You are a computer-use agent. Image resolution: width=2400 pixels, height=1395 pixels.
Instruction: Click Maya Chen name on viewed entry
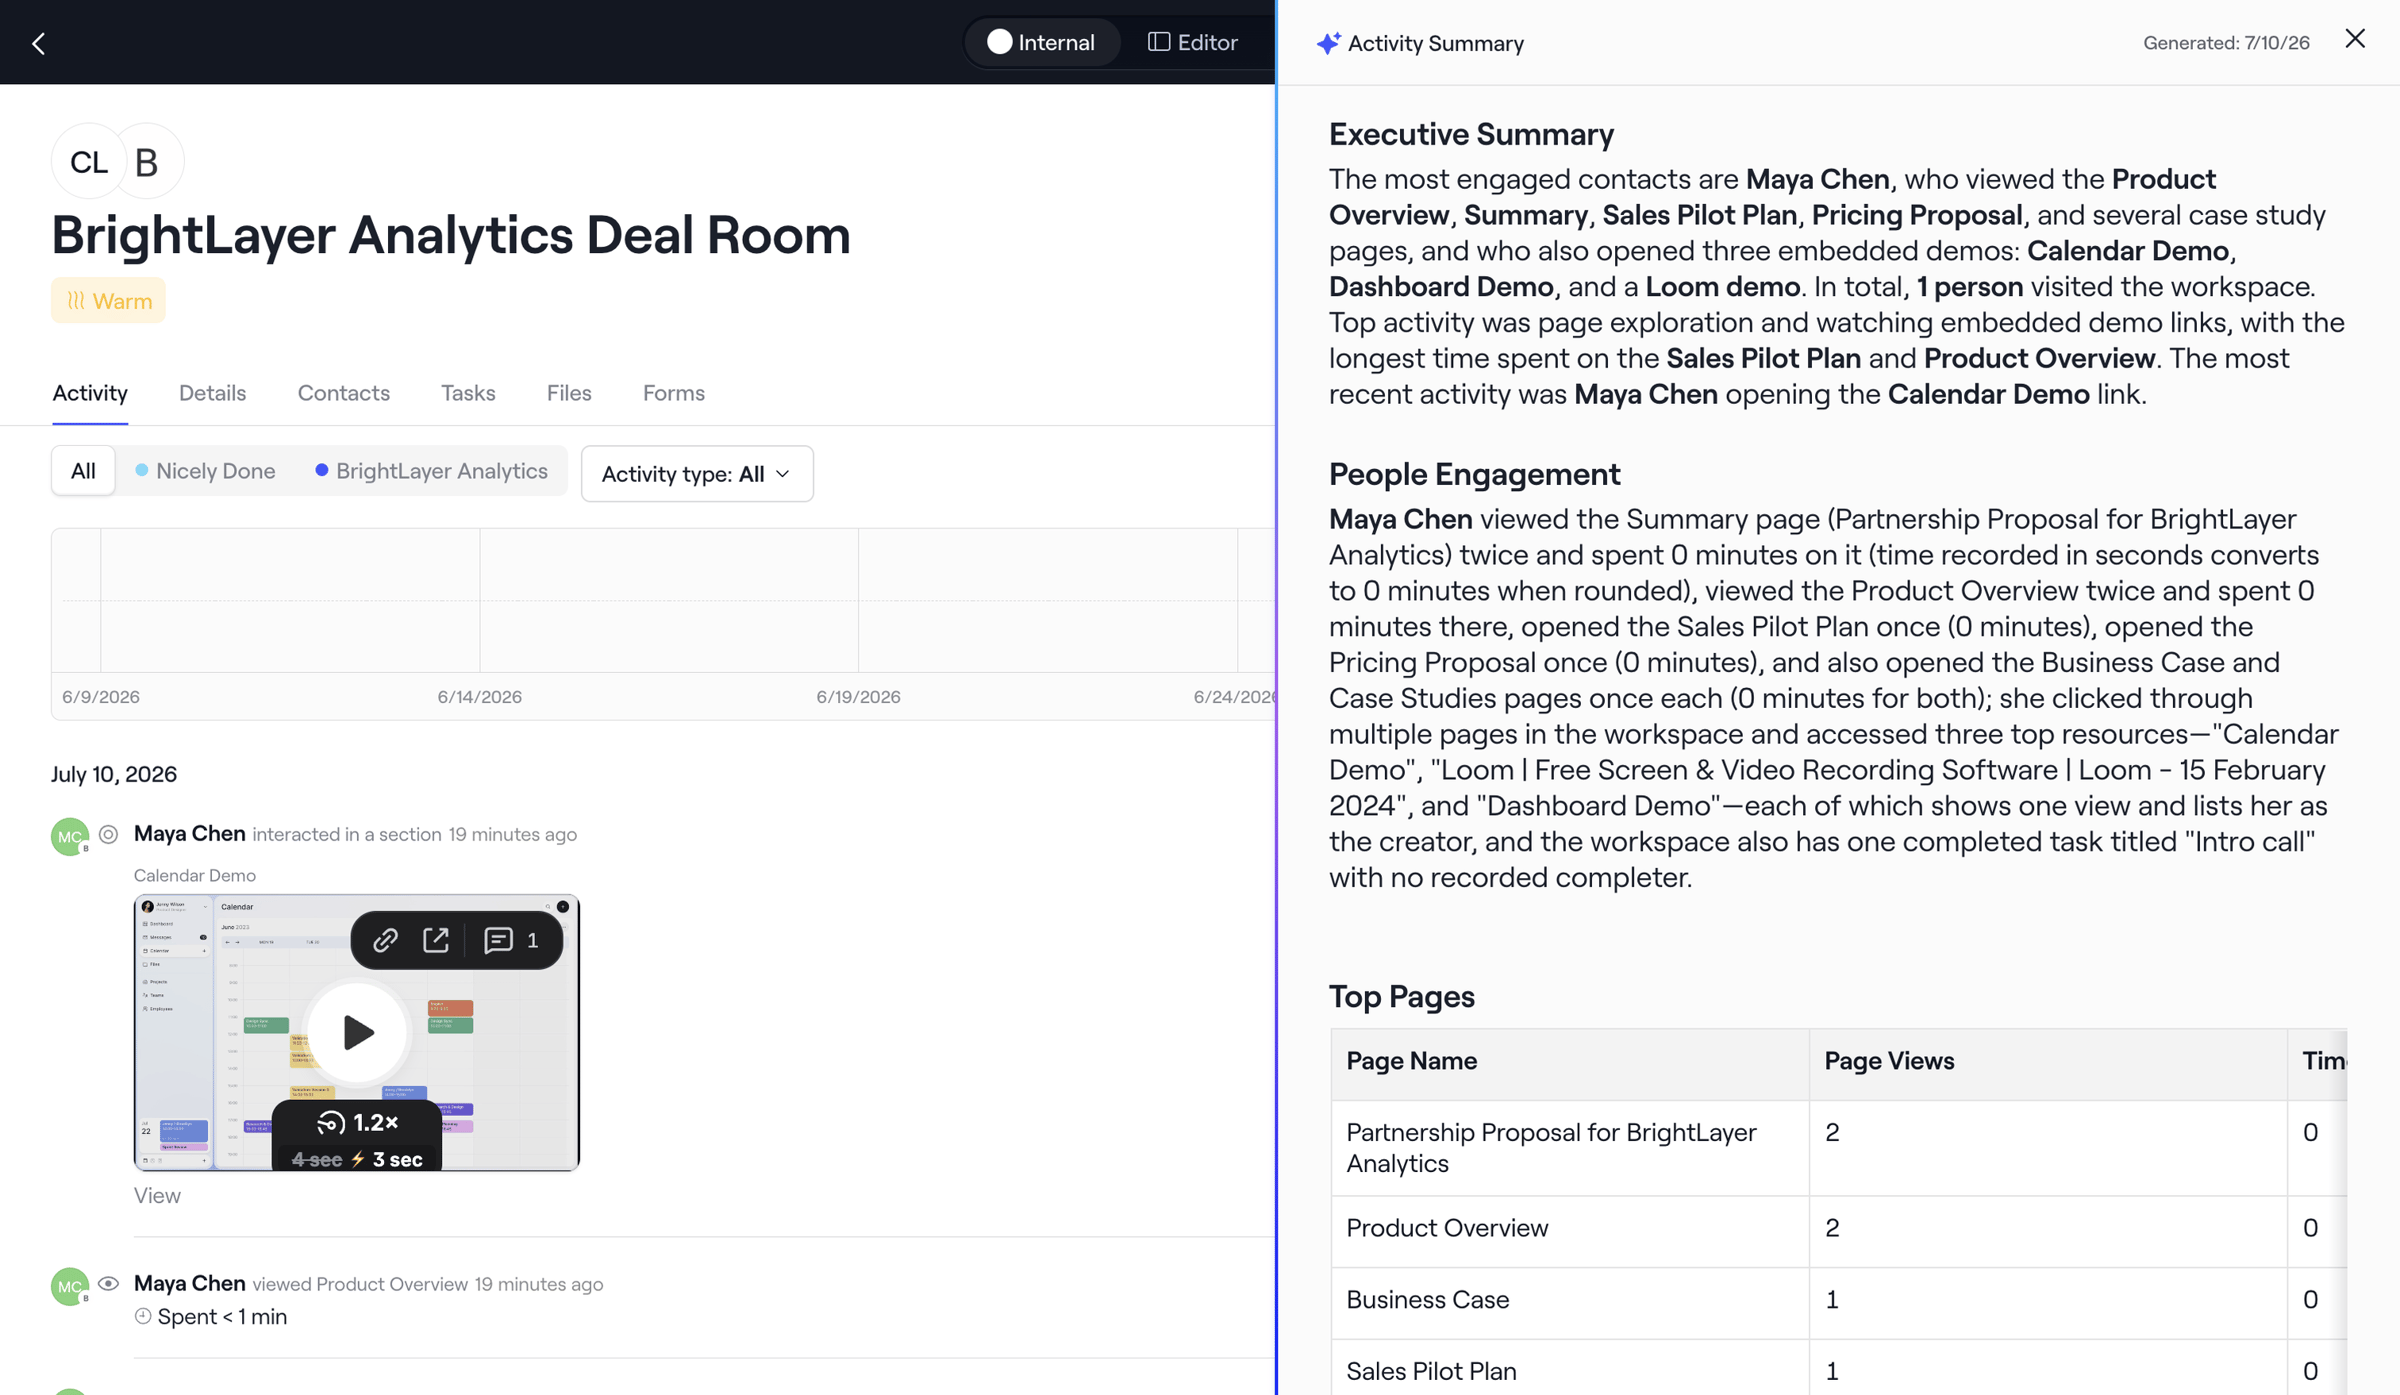tap(189, 1283)
